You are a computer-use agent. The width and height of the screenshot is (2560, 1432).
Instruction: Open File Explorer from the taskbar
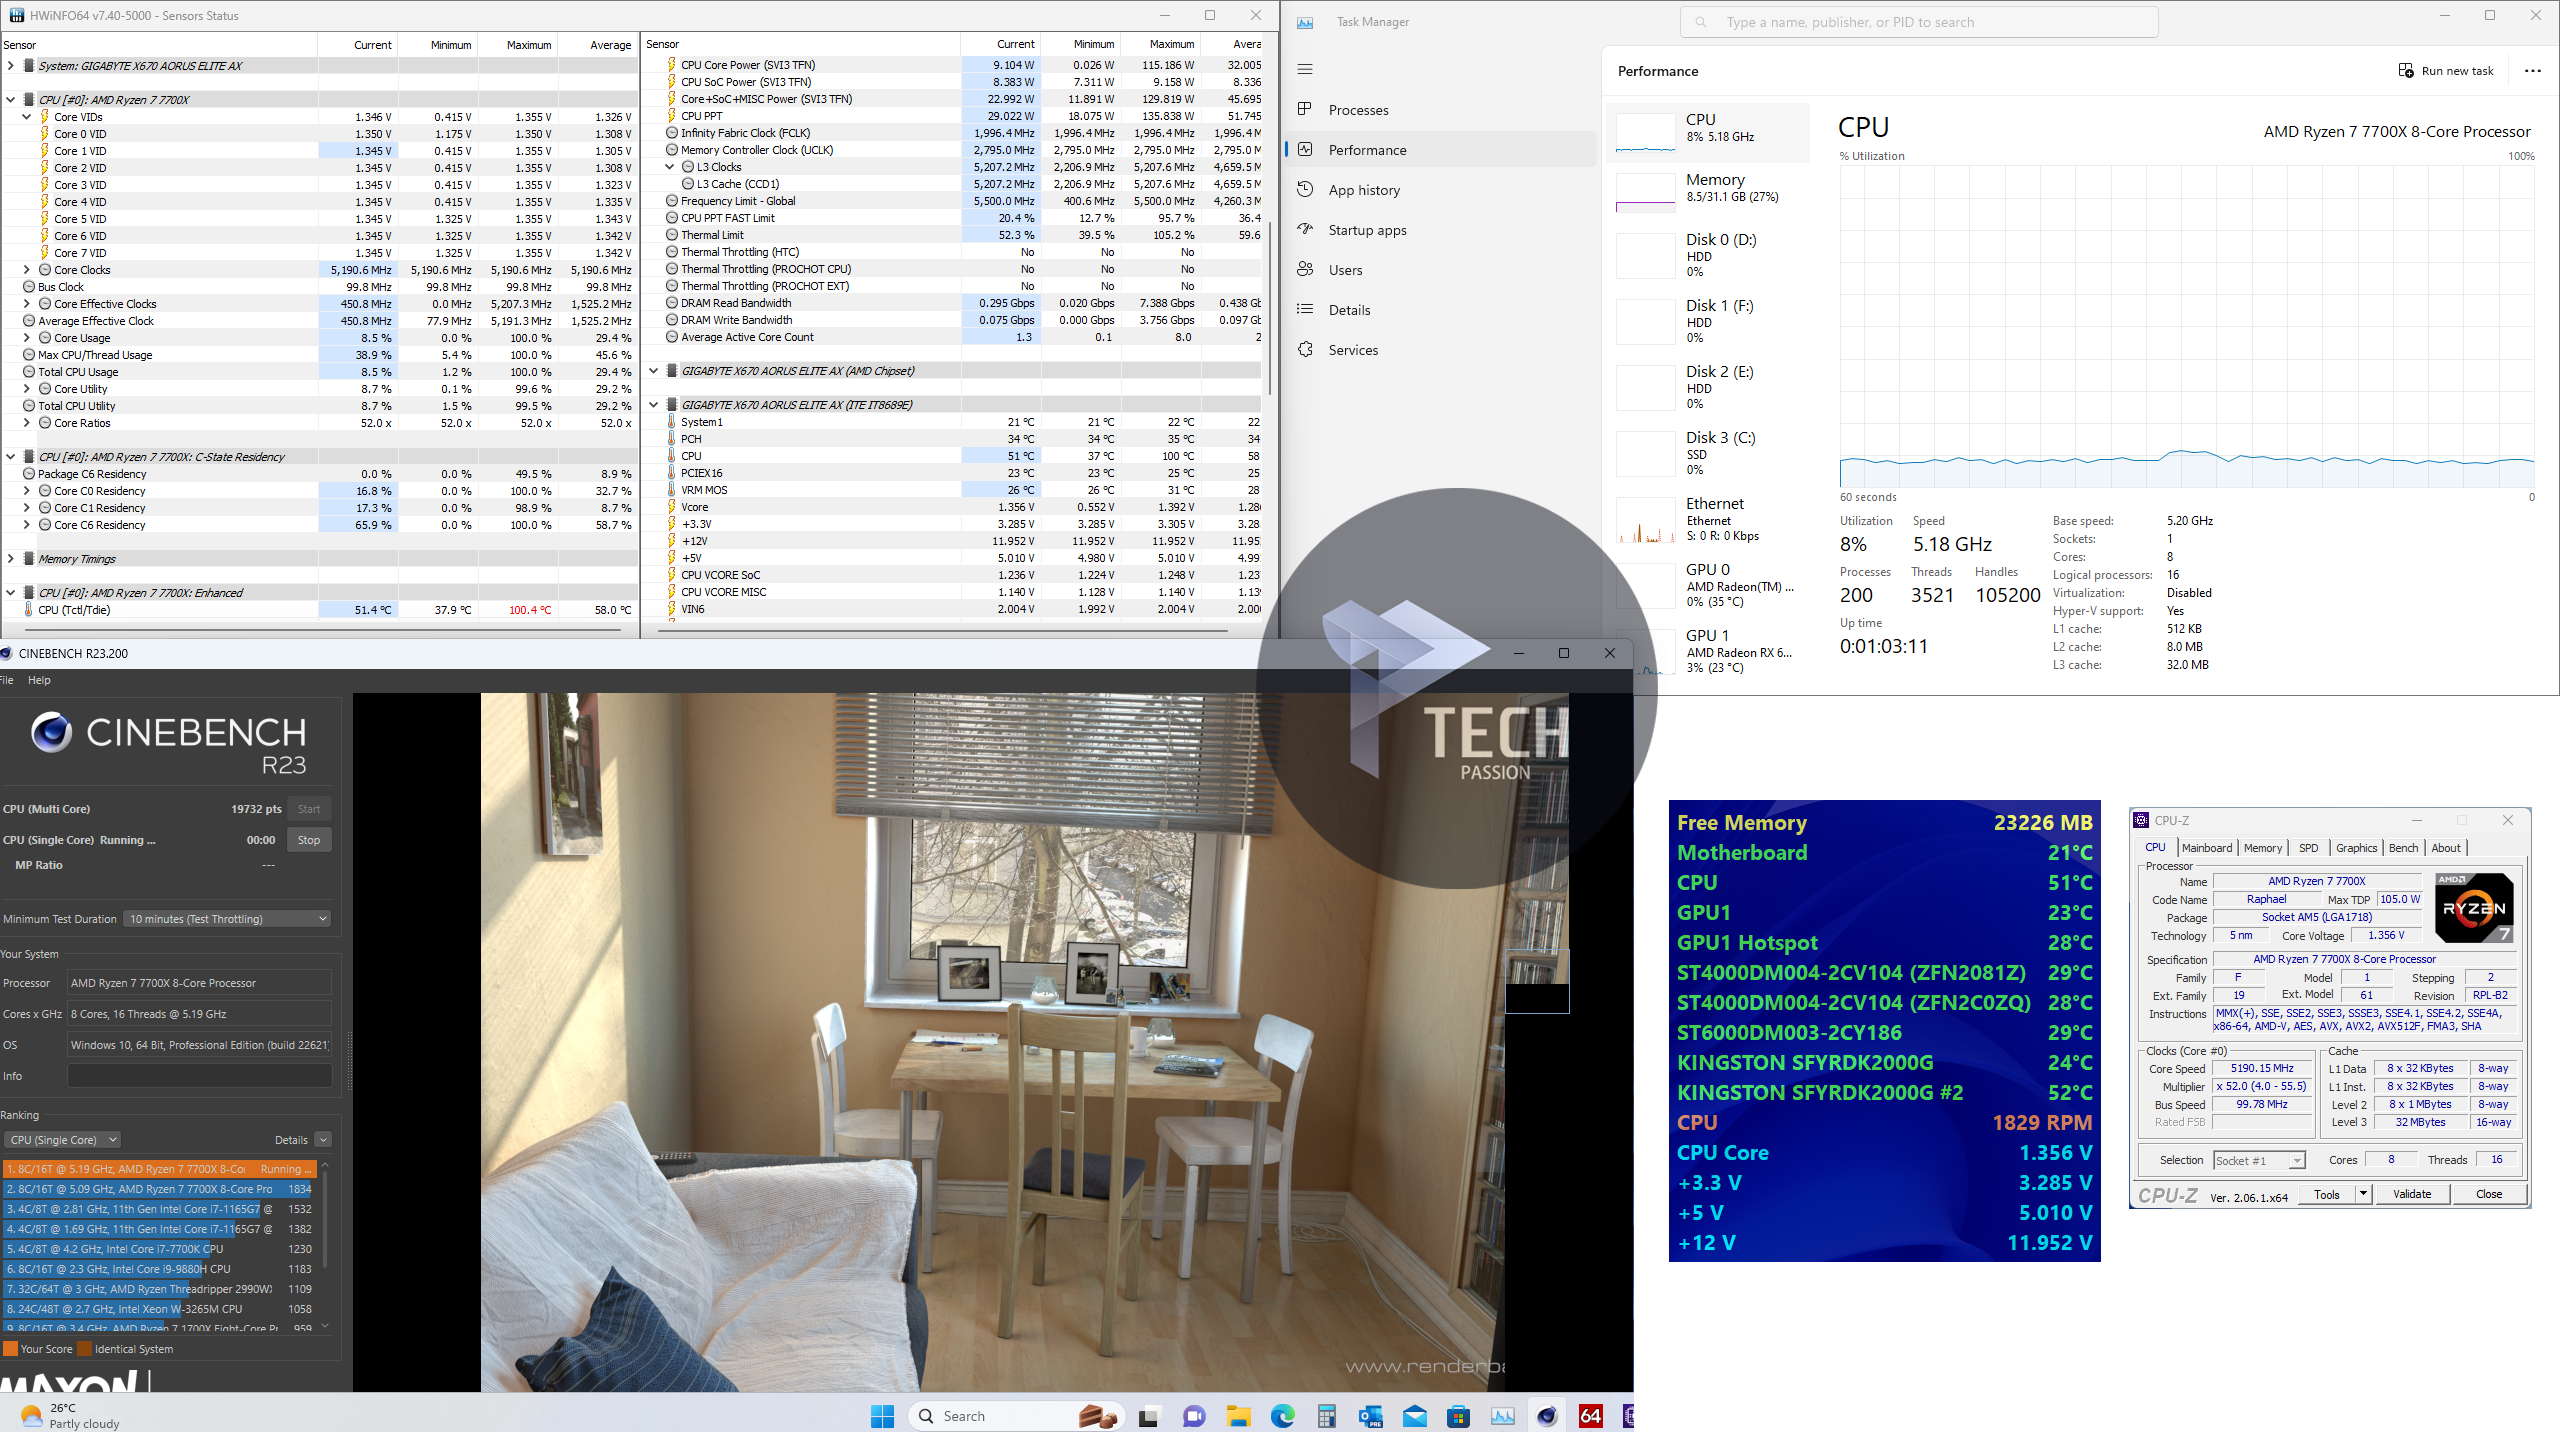(1238, 1416)
